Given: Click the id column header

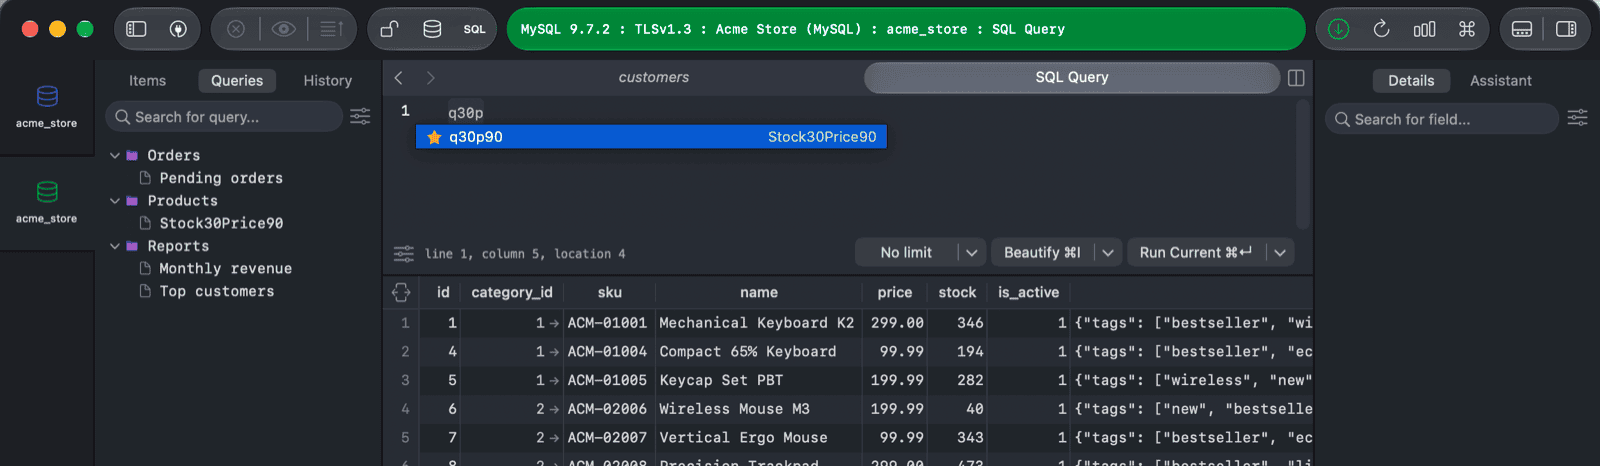Looking at the screenshot, I should [x=443, y=292].
